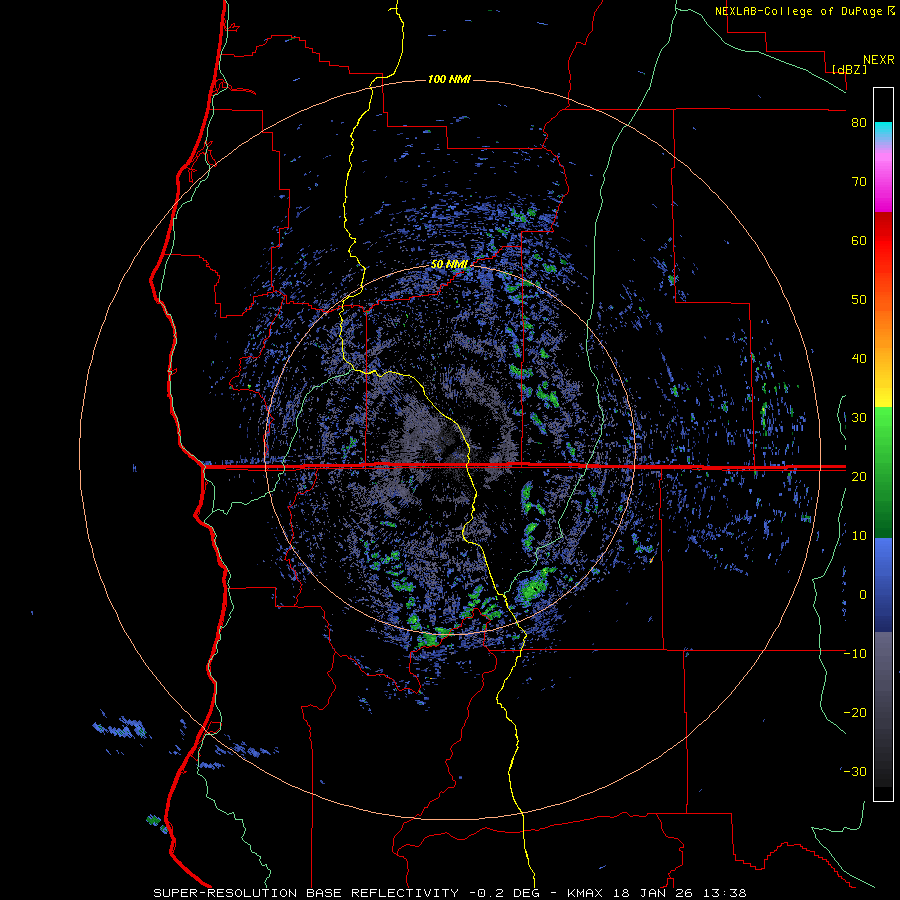
Task: Click the 50 value on the dBZ scale
Action: 859,300
